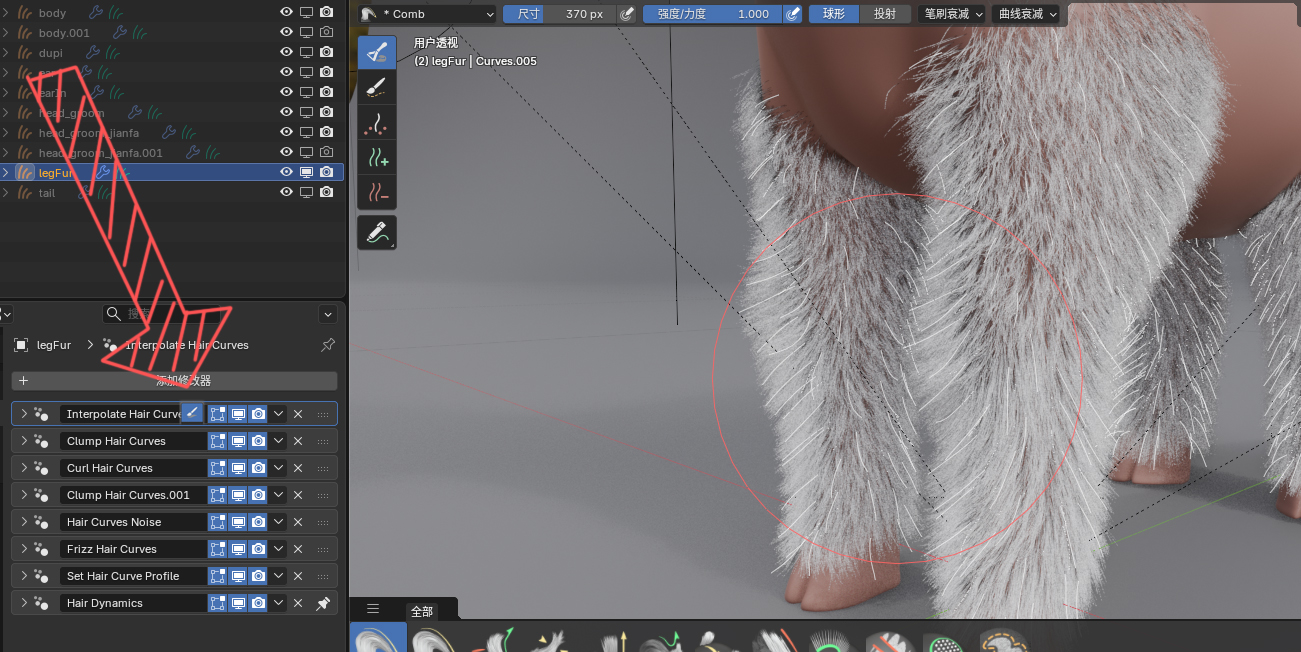Expand the tail item in the outliner
Screen dimensions: 1301x652
6,192
